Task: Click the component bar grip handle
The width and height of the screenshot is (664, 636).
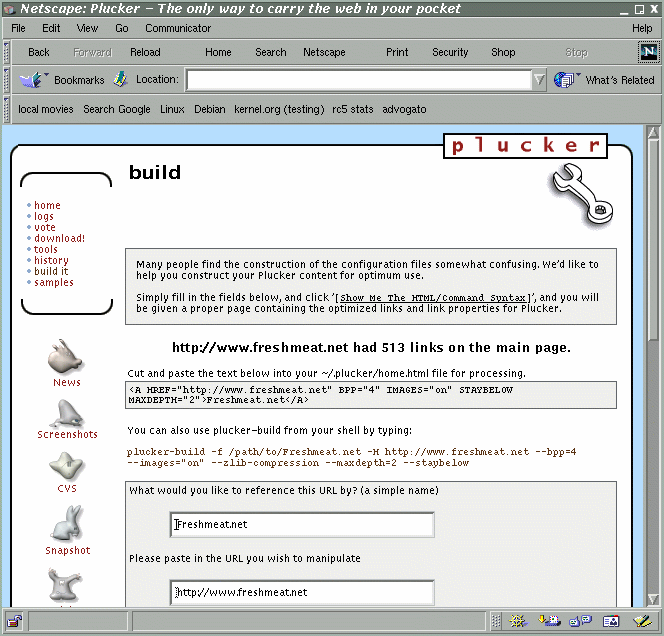Action: click(x=496, y=621)
